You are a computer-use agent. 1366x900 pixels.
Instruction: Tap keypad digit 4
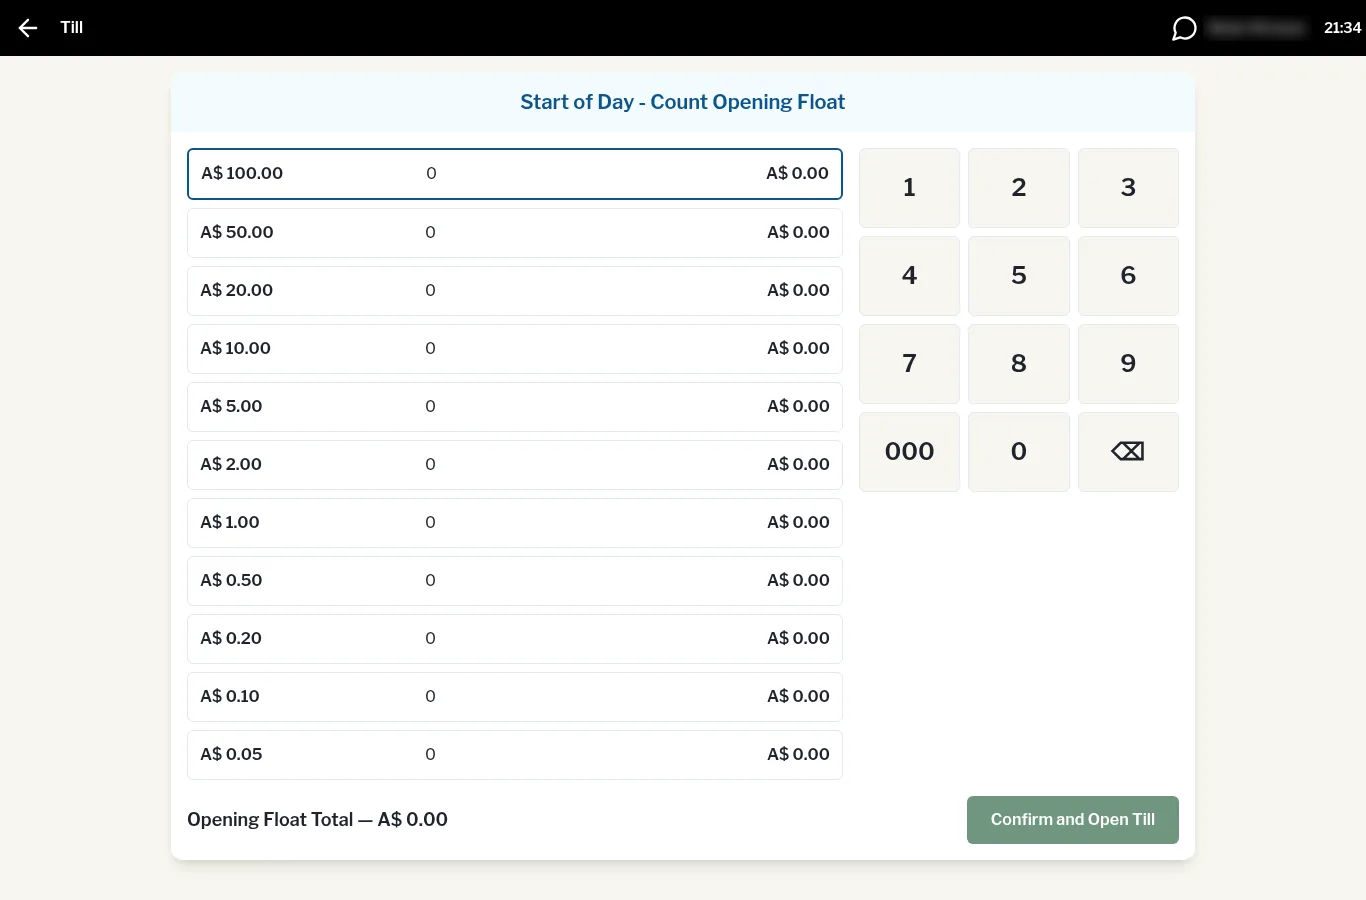909,276
